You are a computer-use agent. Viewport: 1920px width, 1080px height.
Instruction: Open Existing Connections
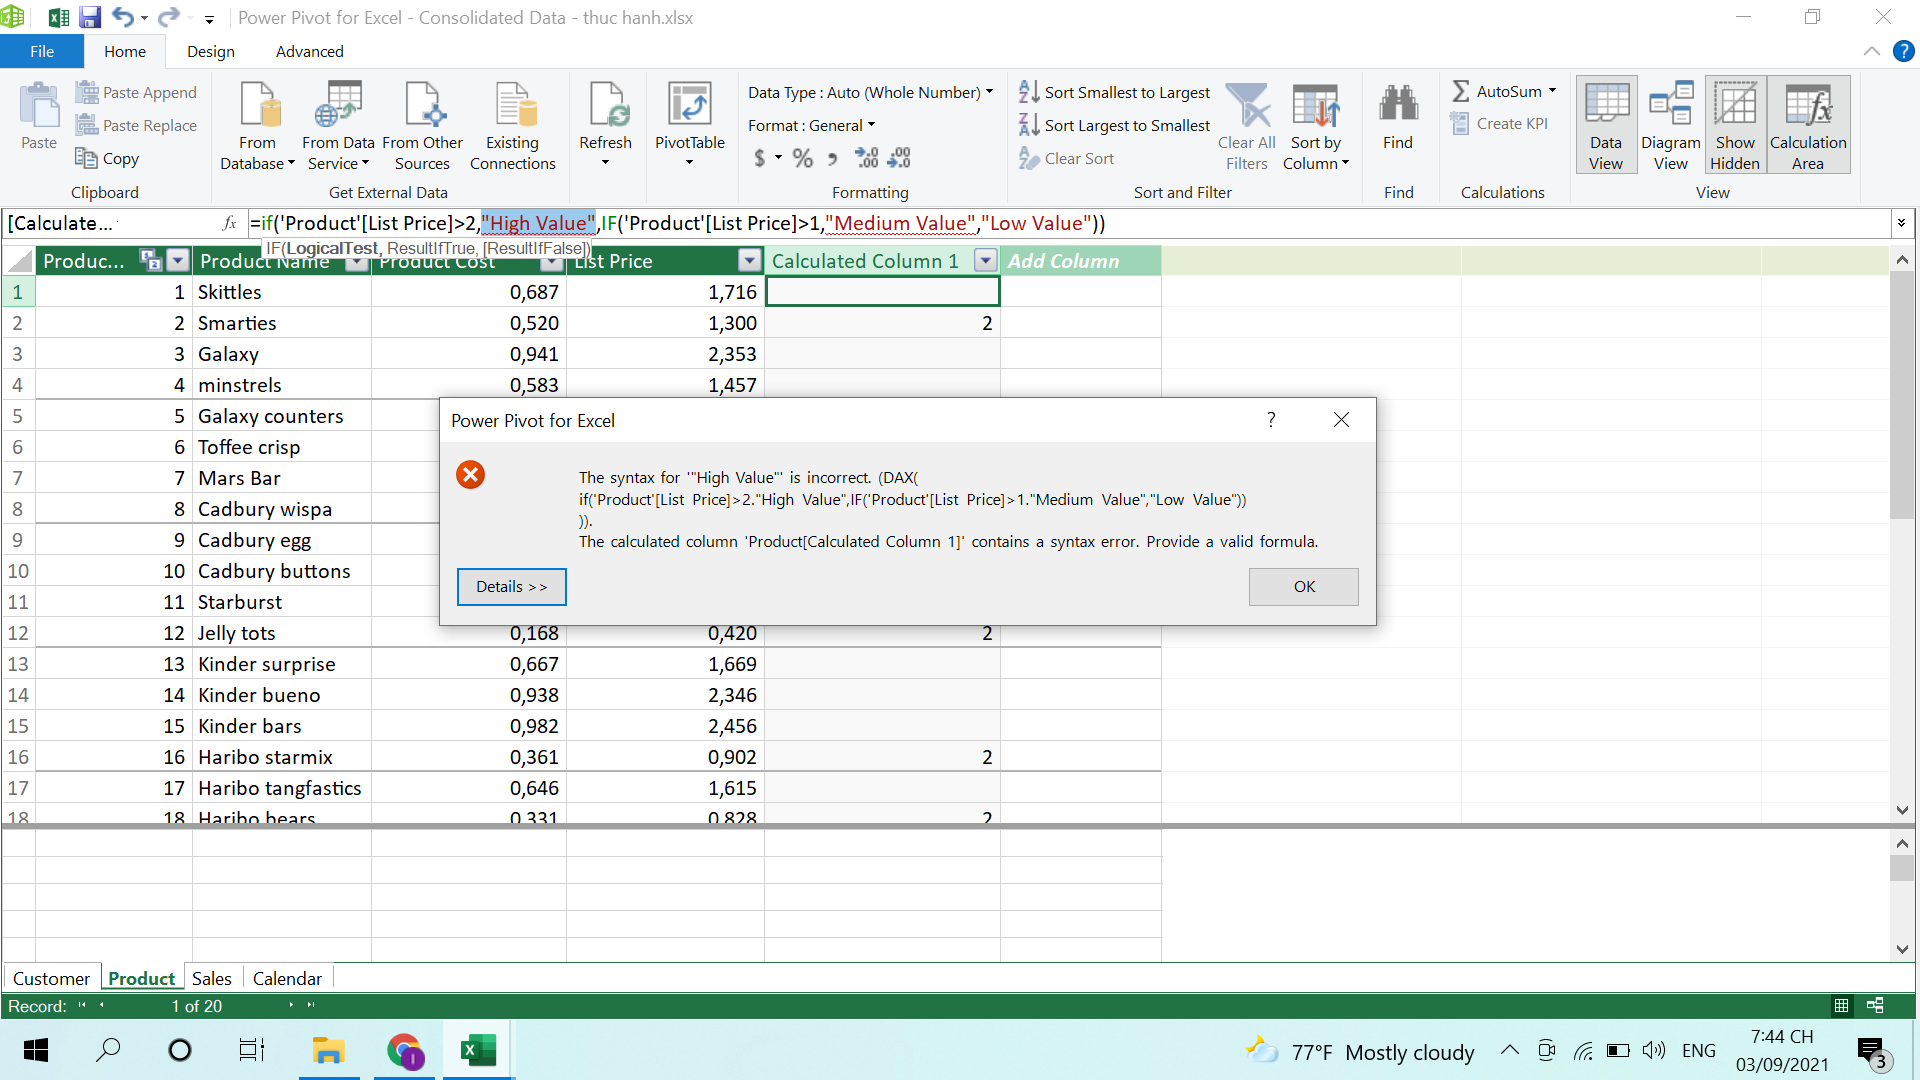pyautogui.click(x=512, y=126)
